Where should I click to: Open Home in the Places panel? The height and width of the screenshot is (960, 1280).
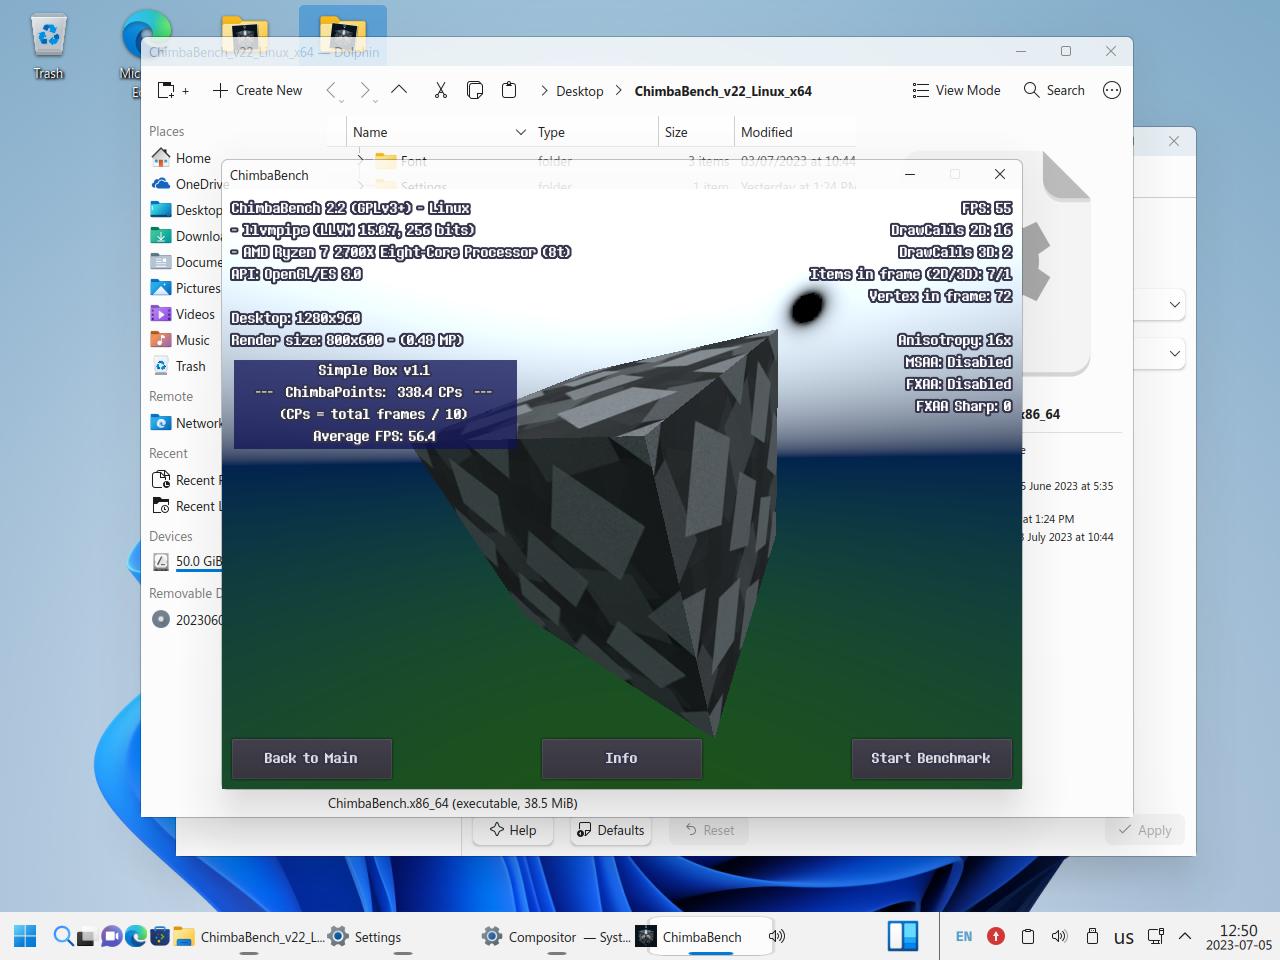tap(181, 158)
